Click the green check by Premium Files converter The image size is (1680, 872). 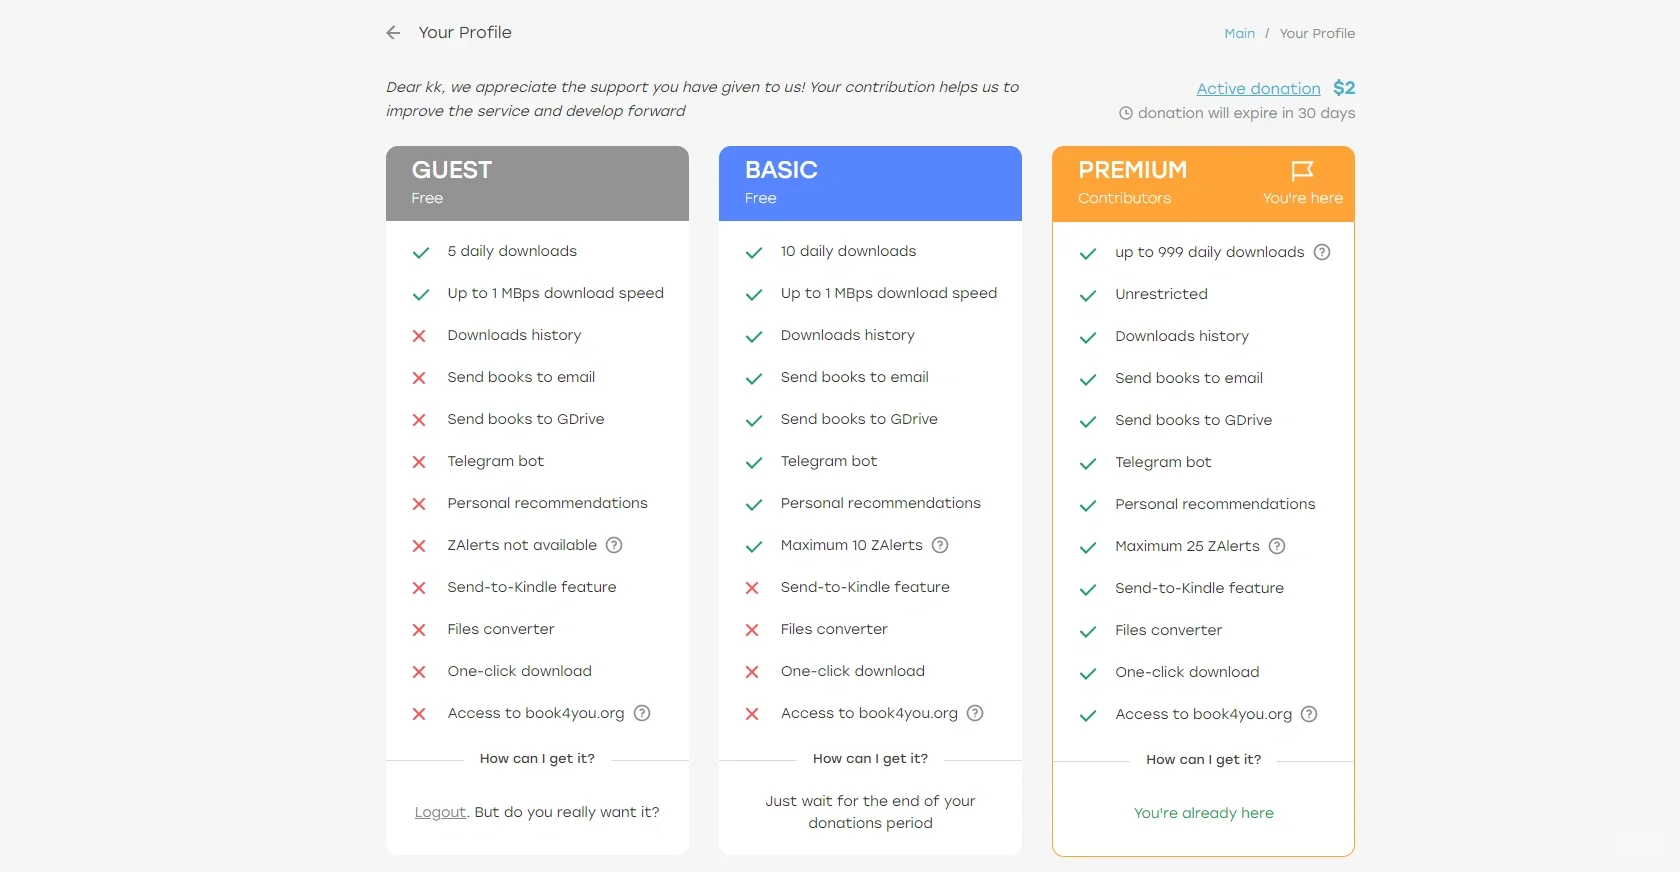pos(1088,631)
